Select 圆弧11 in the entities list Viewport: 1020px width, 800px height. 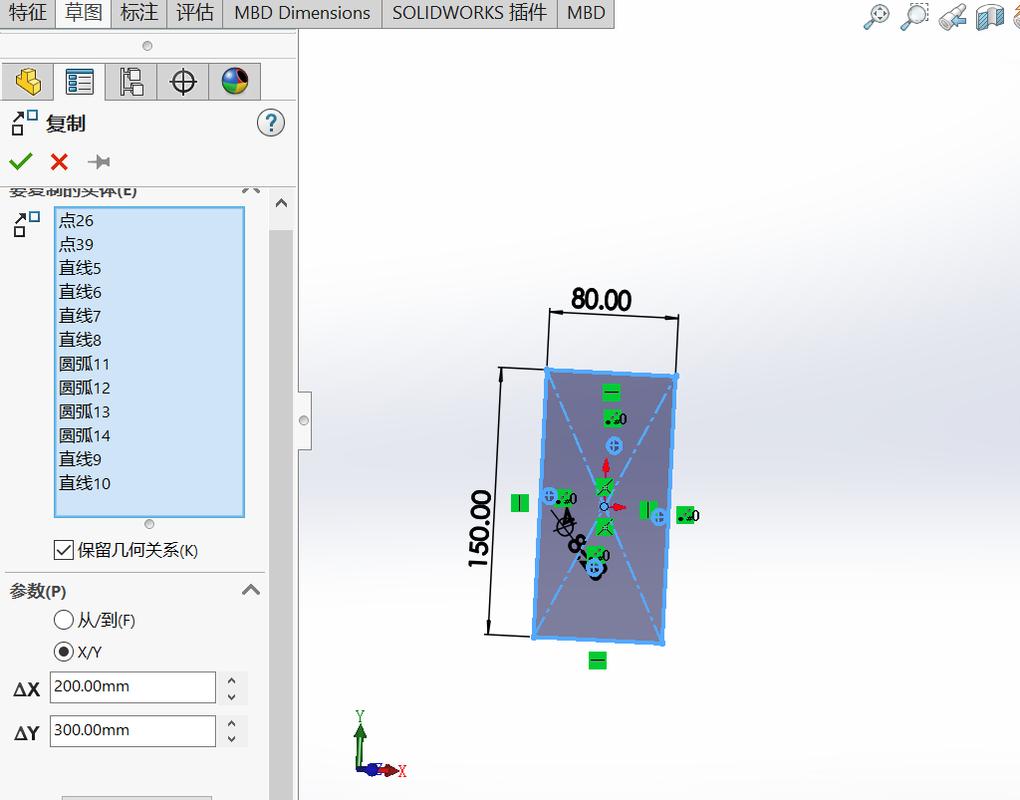(84, 363)
